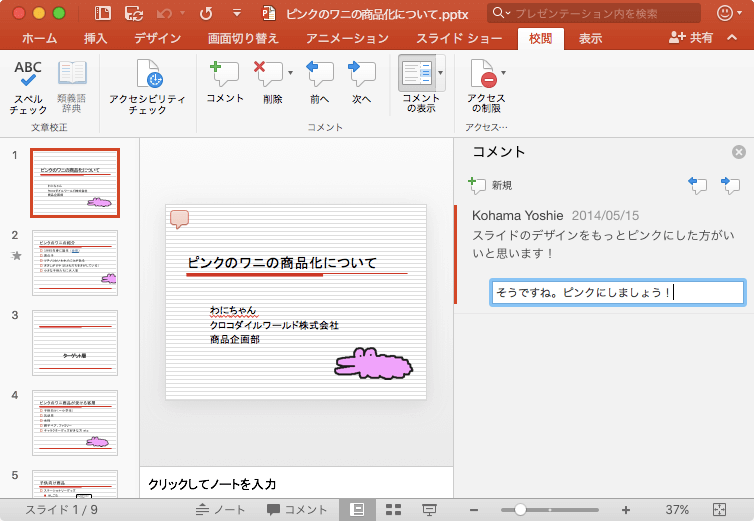The width and height of the screenshot is (754, 521).
Task: Undo the last action
Action: coord(164,13)
